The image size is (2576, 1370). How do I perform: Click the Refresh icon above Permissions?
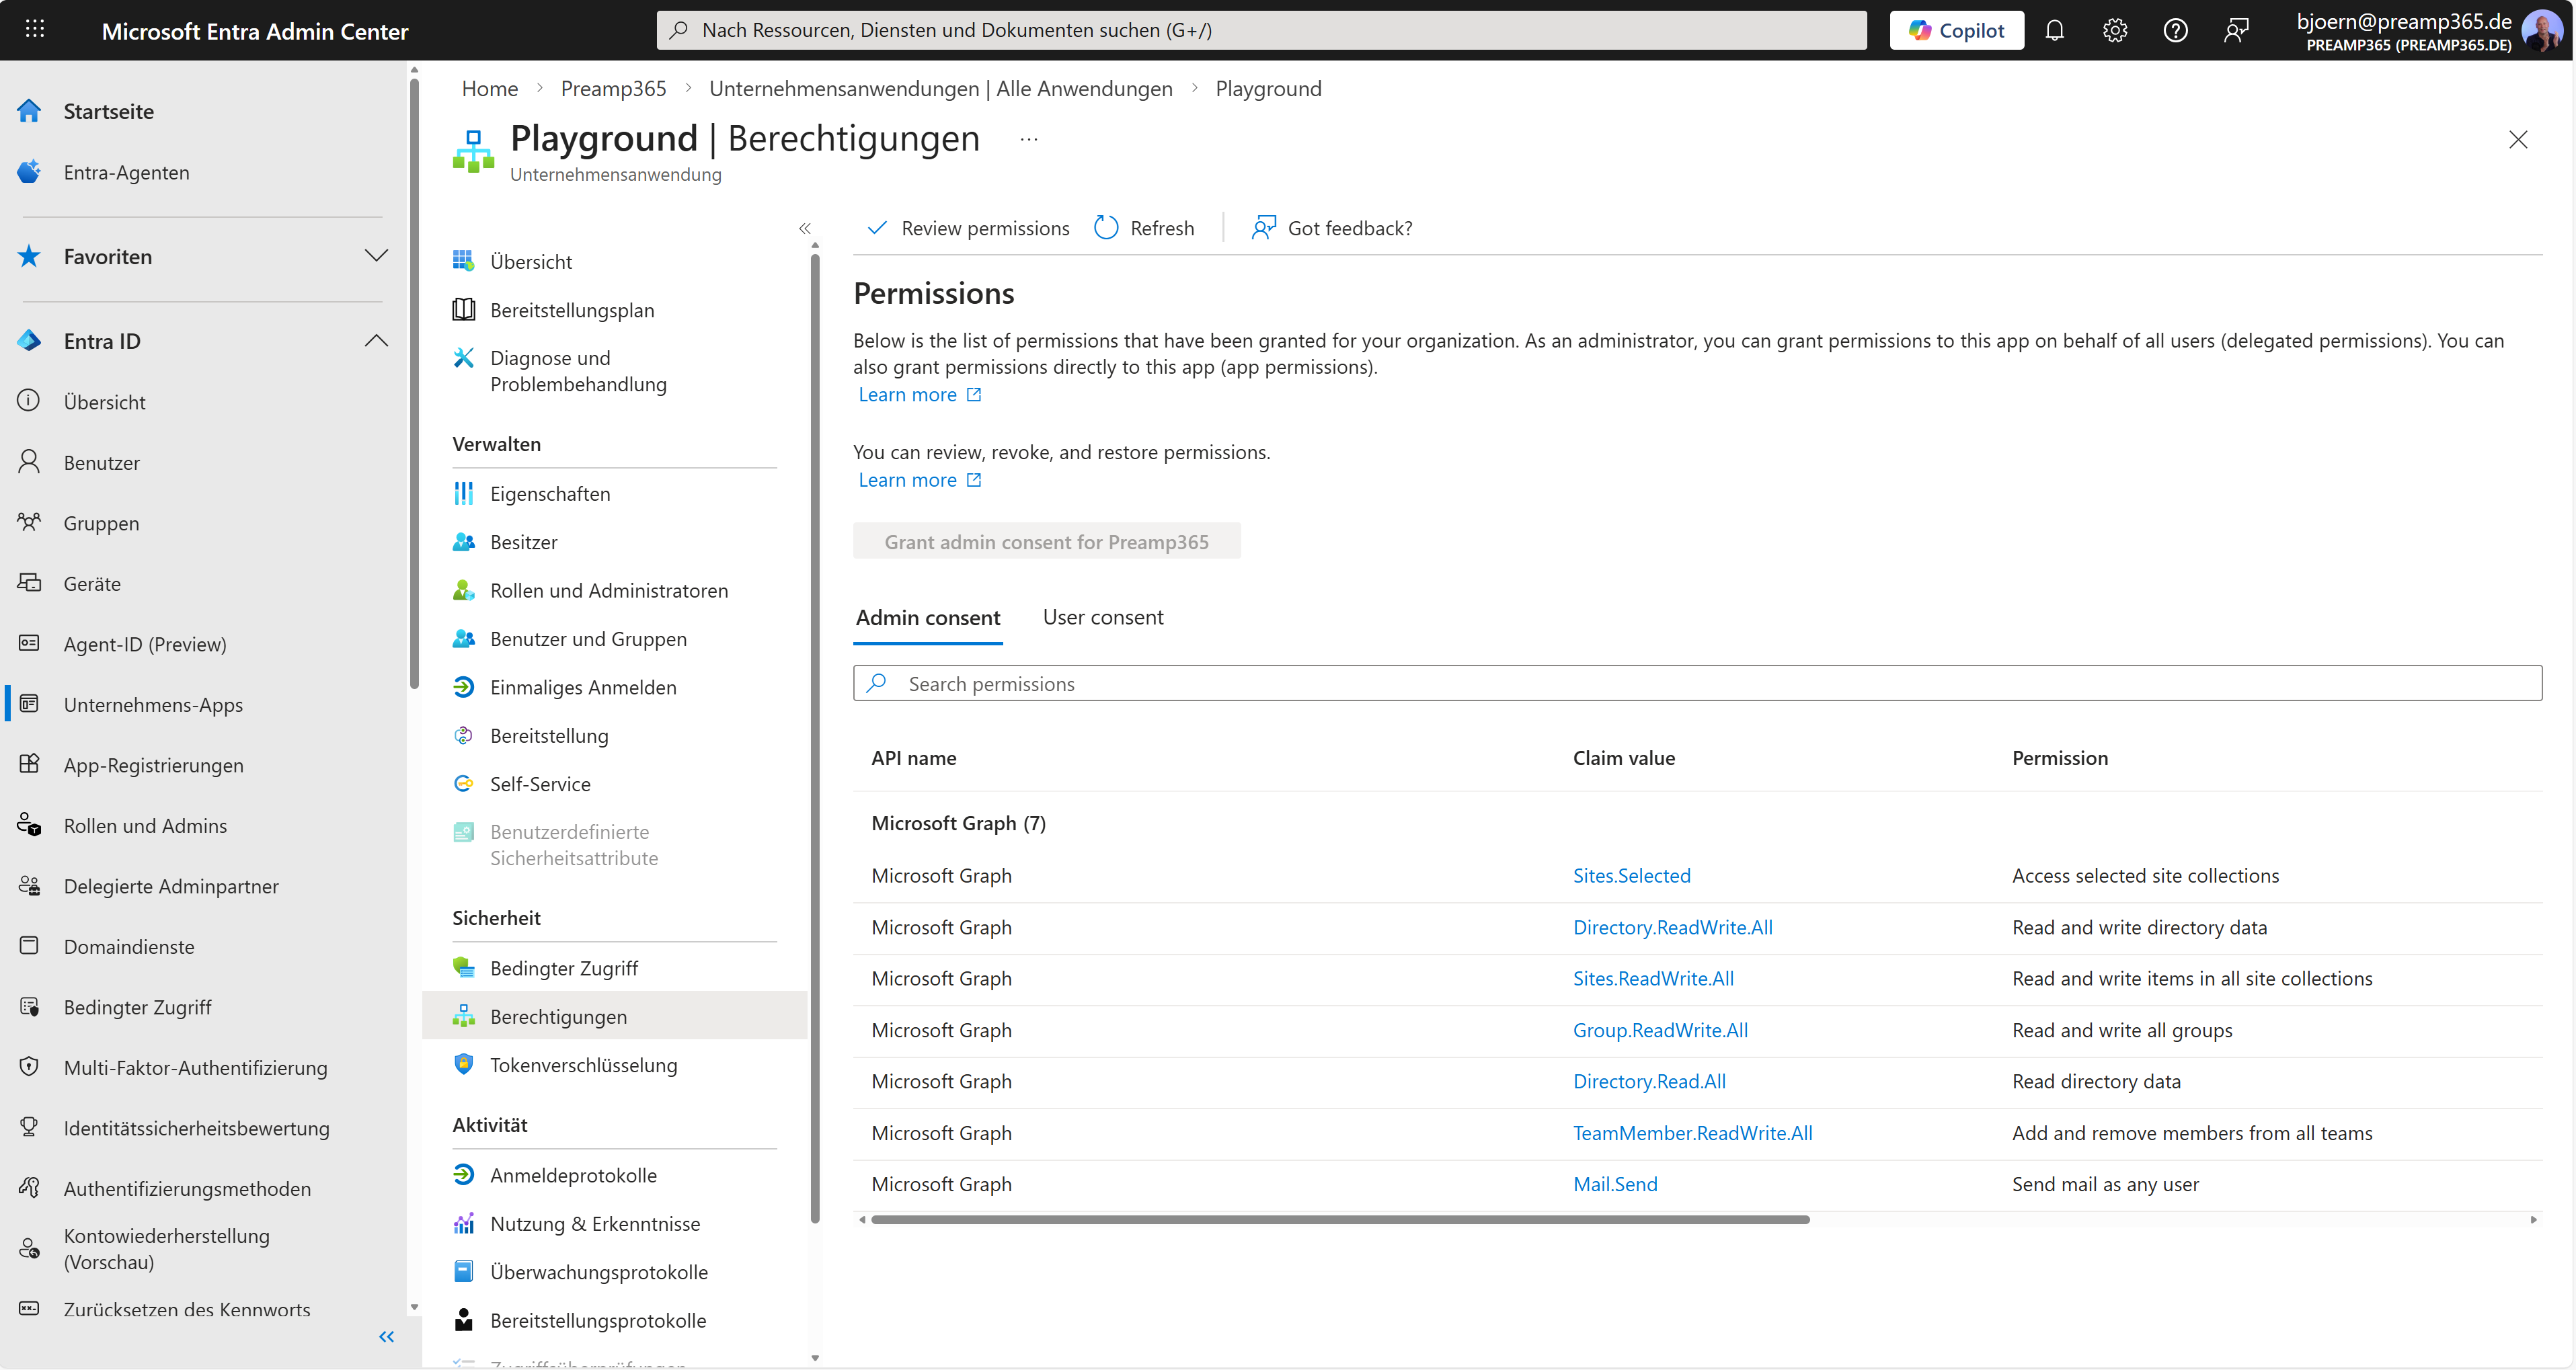(x=1105, y=227)
